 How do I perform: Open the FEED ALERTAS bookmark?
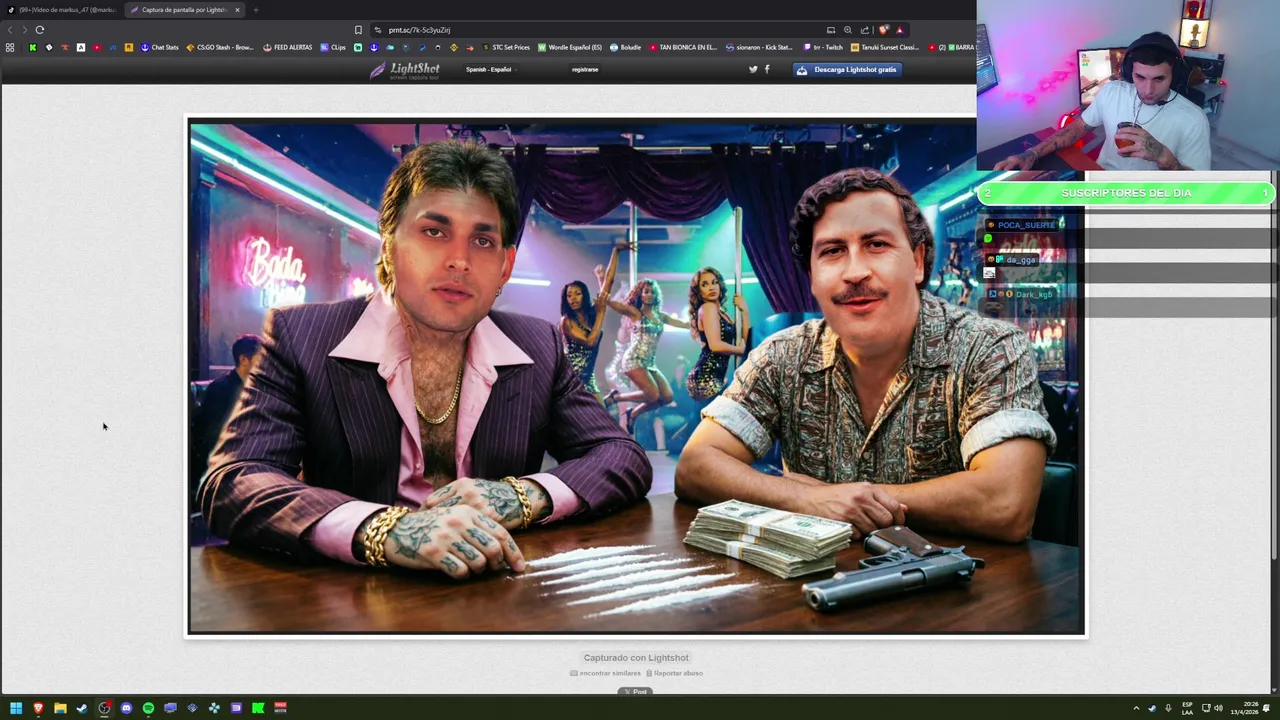[288, 47]
